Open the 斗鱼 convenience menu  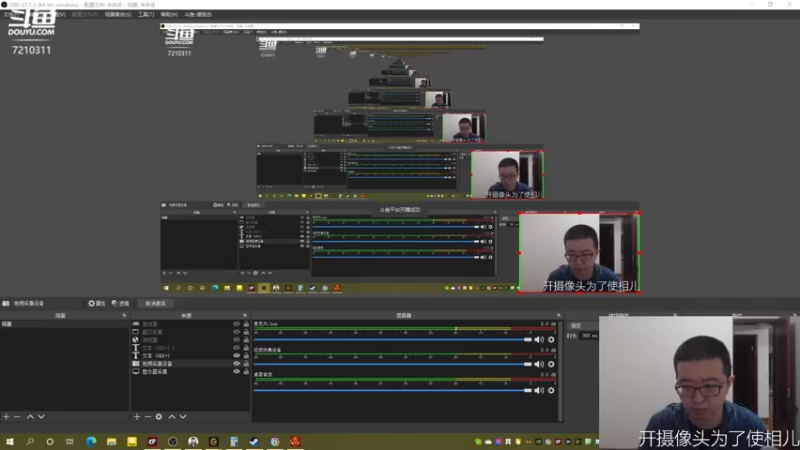198,14
